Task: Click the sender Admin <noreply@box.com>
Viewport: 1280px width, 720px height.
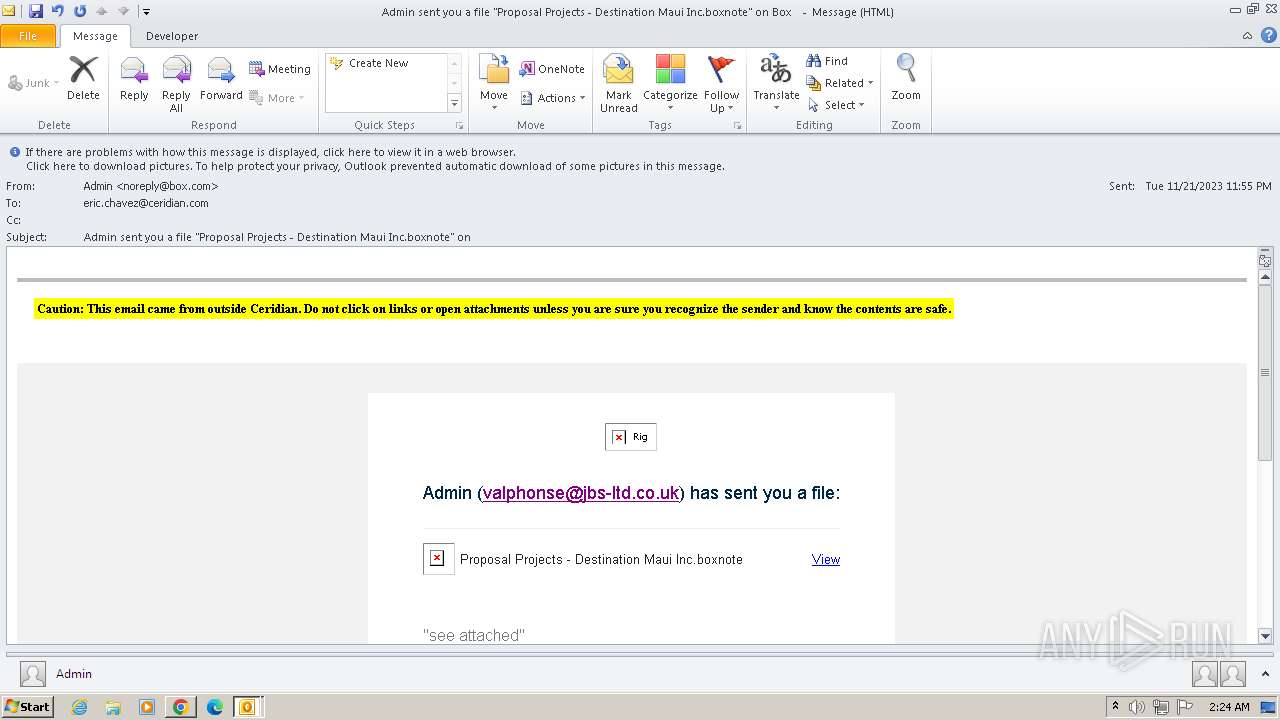Action: point(151,186)
